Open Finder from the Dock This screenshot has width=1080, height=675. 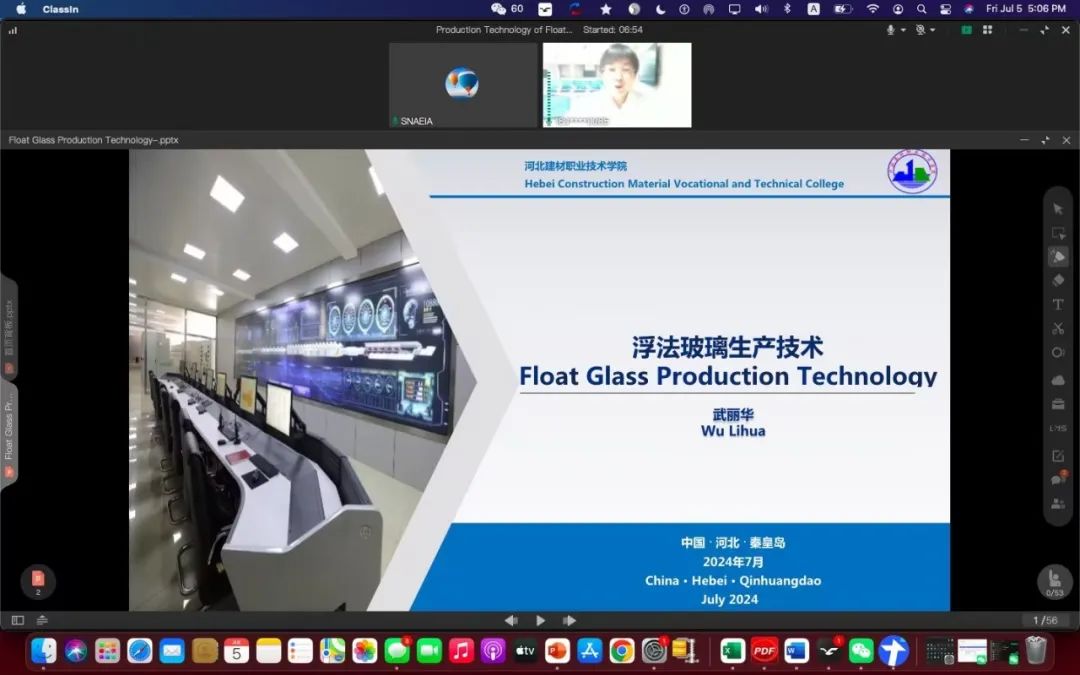[x=43, y=650]
